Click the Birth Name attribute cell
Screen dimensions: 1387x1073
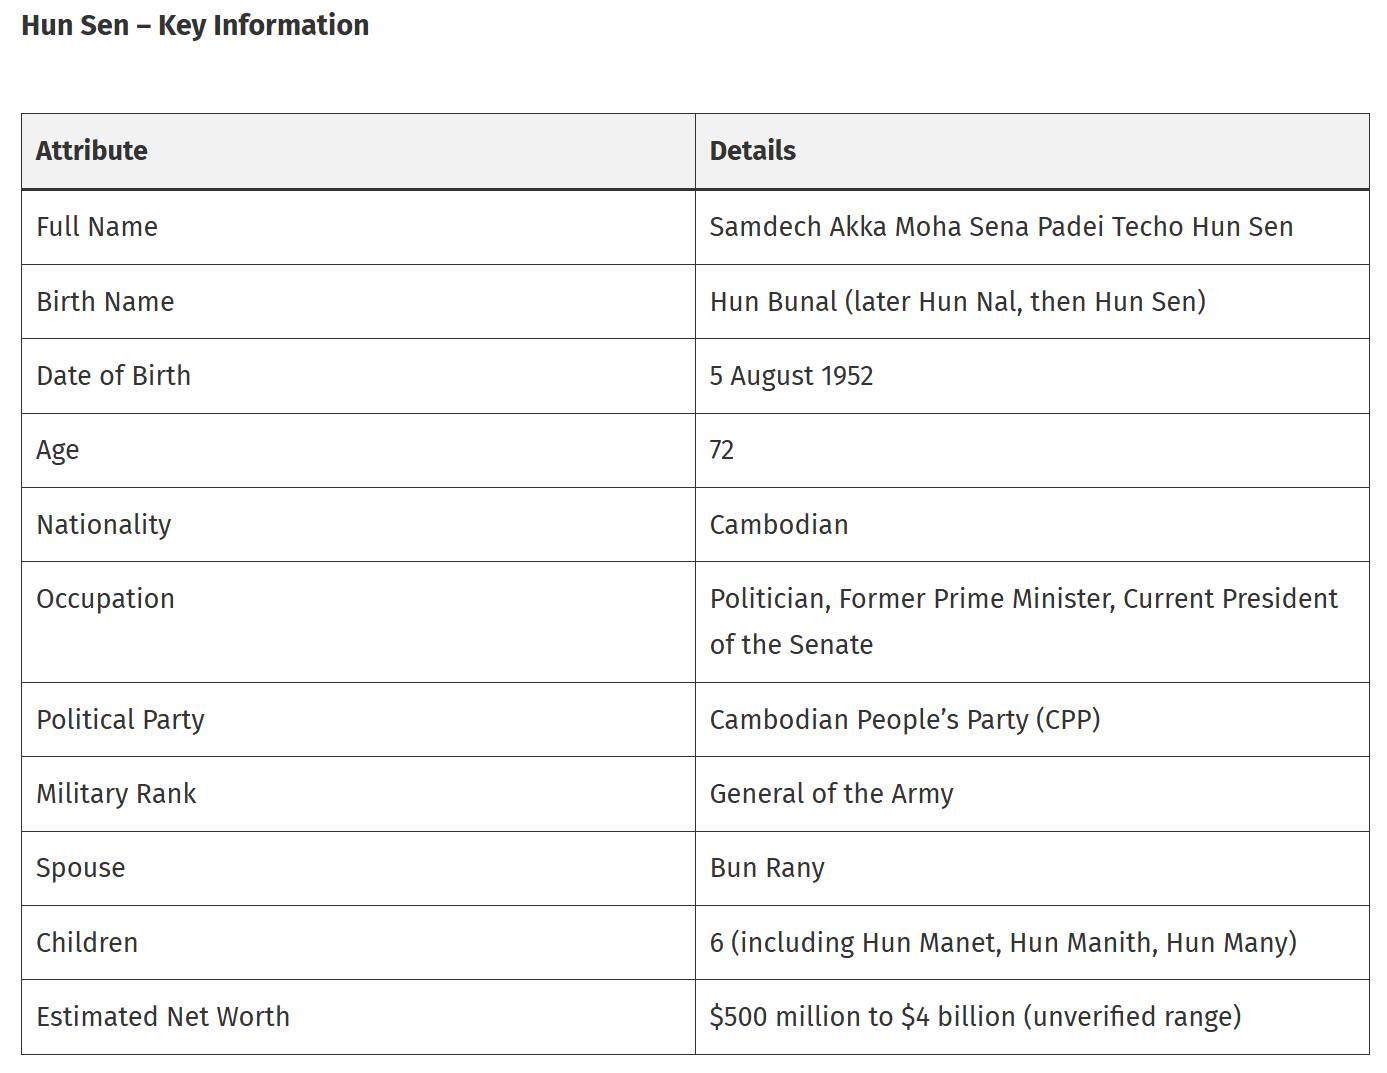358,302
